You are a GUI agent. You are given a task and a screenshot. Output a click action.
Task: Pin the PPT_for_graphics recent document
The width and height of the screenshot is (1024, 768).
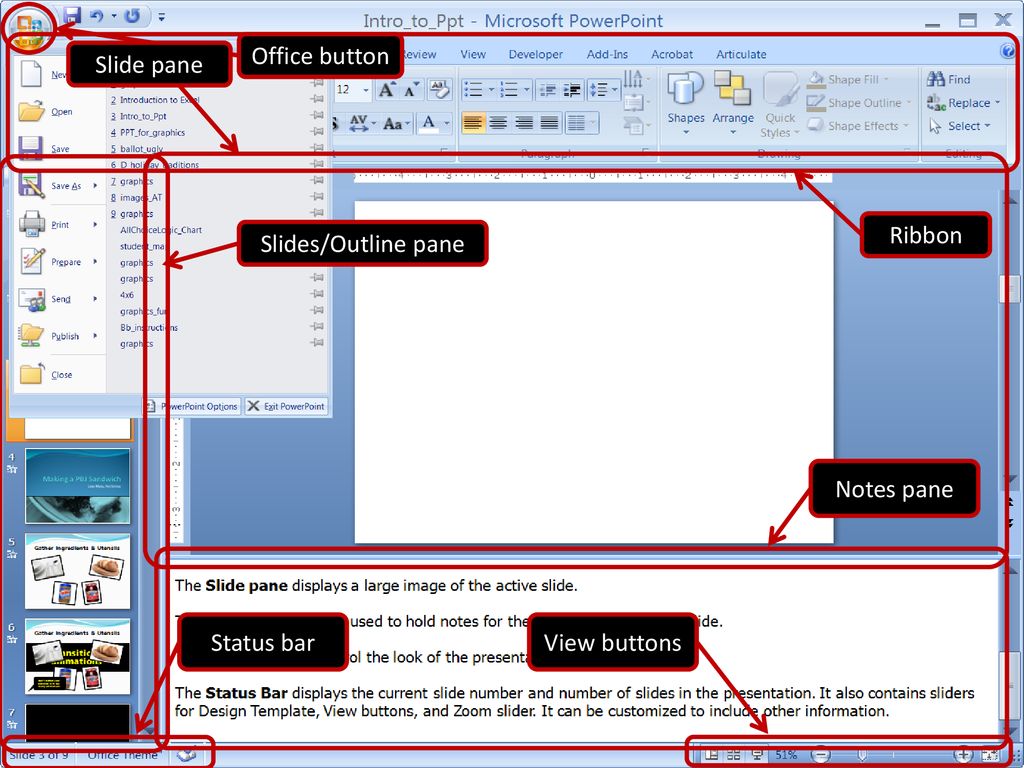[317, 132]
